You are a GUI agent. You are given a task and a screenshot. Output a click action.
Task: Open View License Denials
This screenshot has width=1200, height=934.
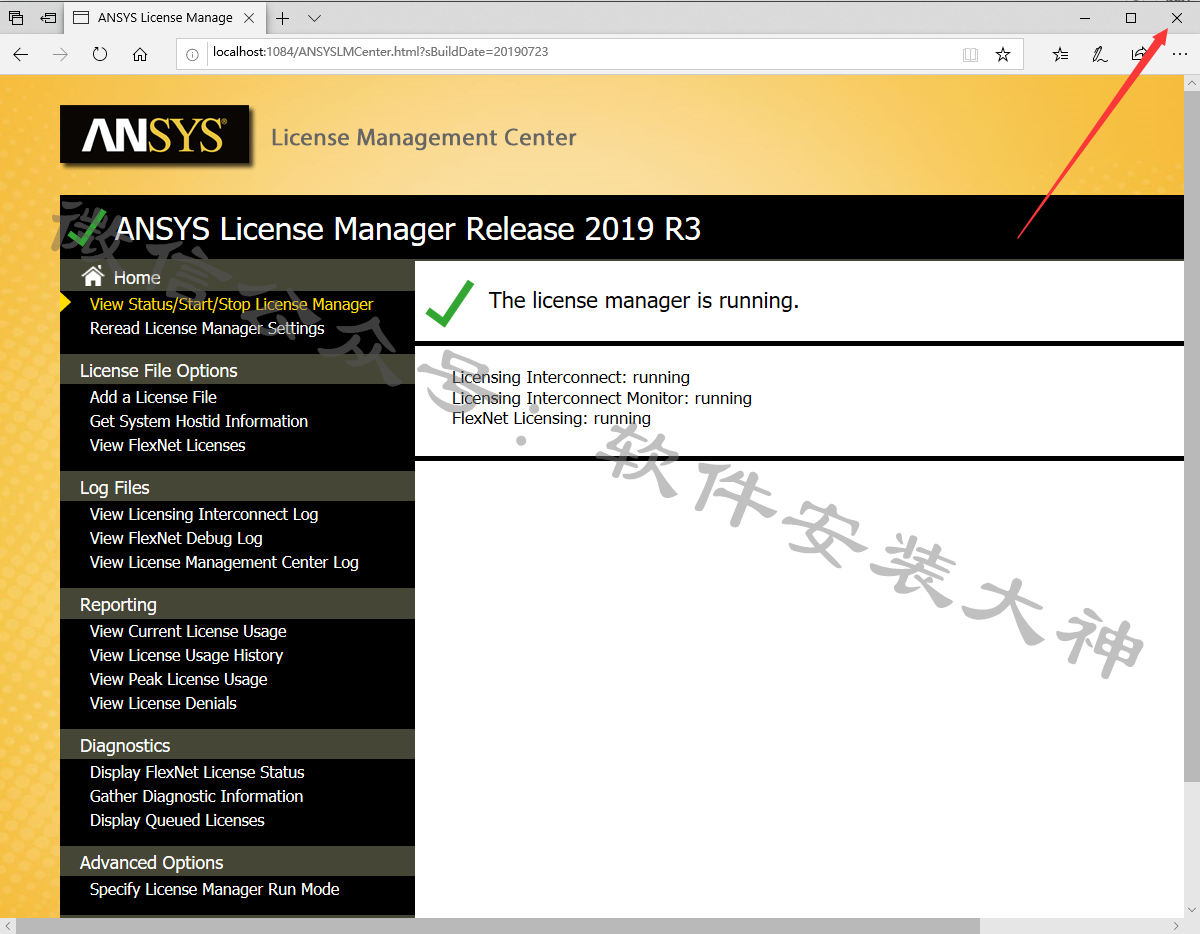(x=163, y=703)
